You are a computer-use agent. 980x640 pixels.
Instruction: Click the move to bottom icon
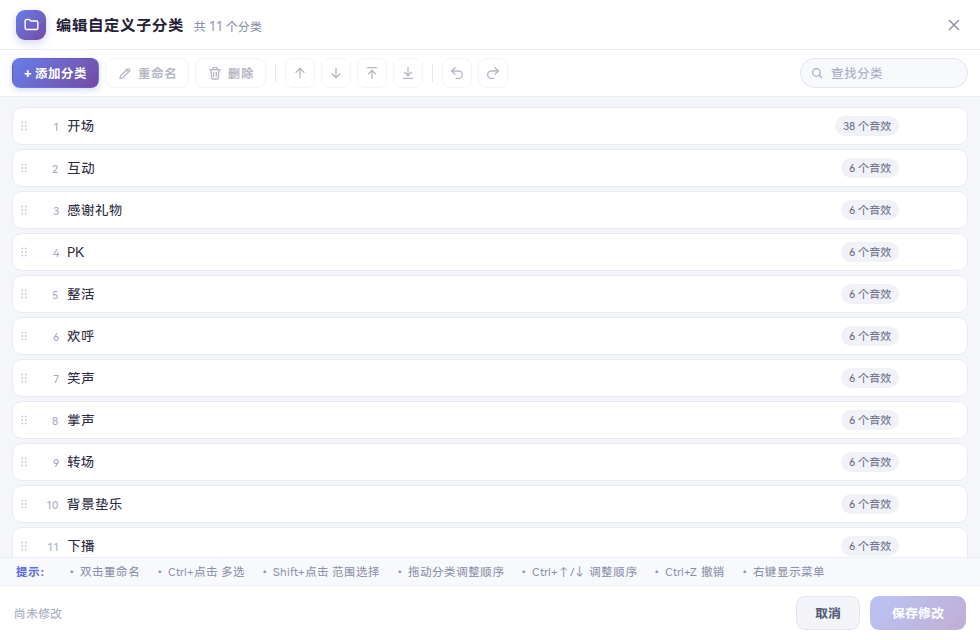click(x=408, y=73)
